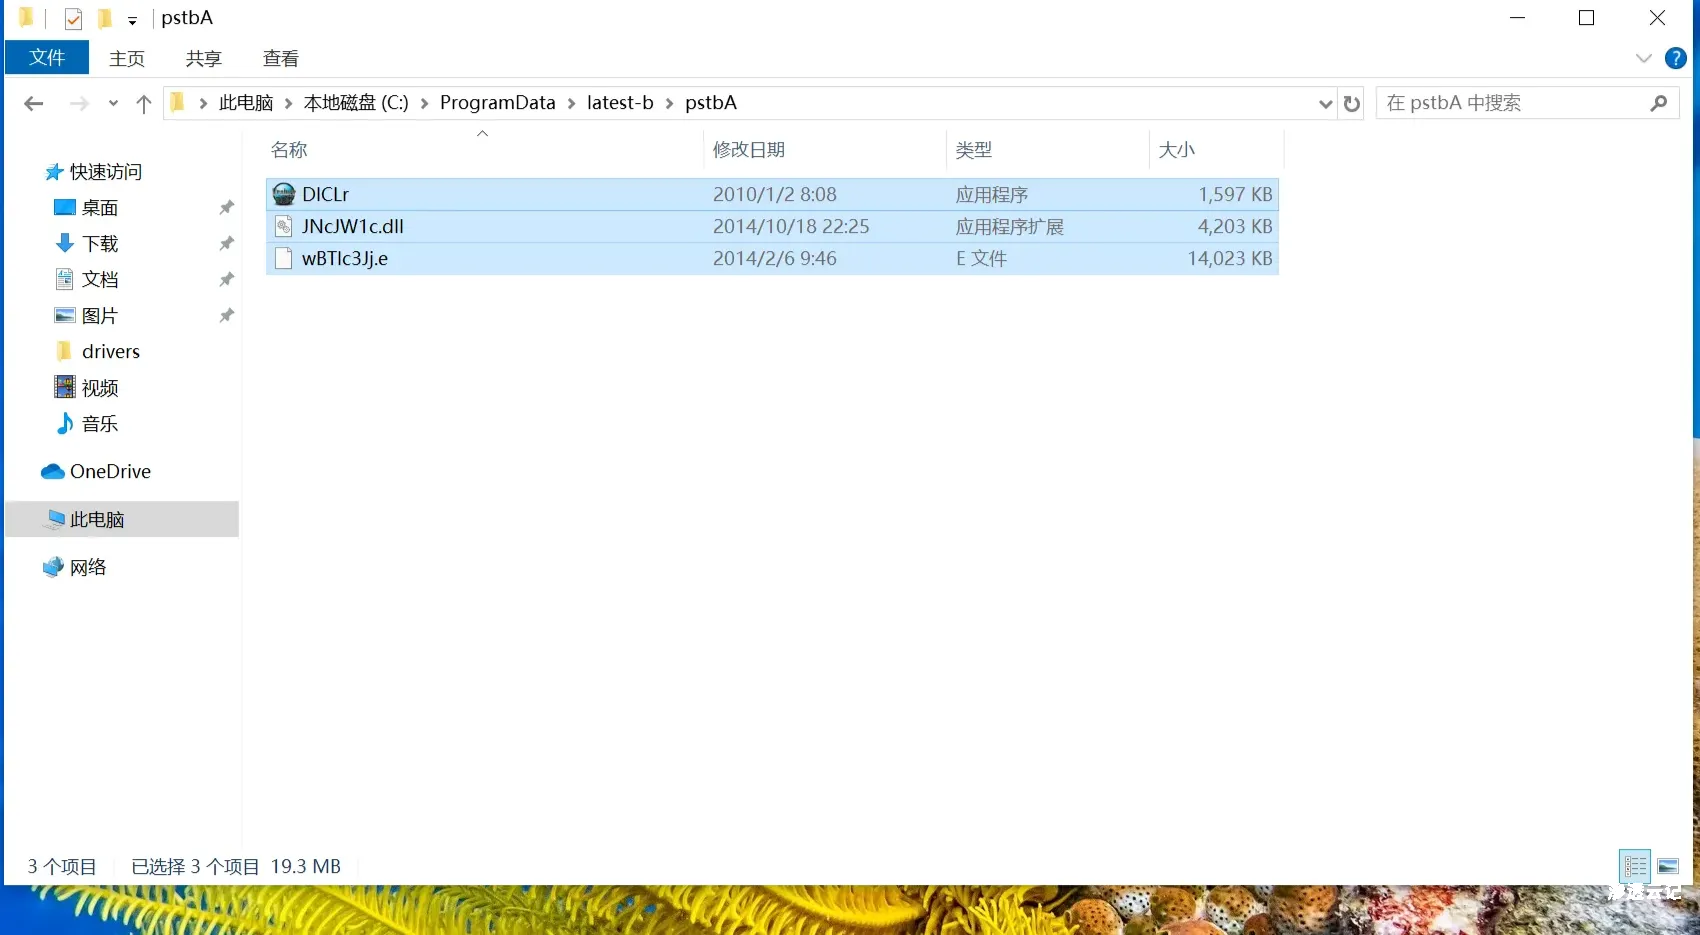Screen dimensions: 1700x935
Task: Open the 查看 ribbon tab
Action: click(280, 58)
